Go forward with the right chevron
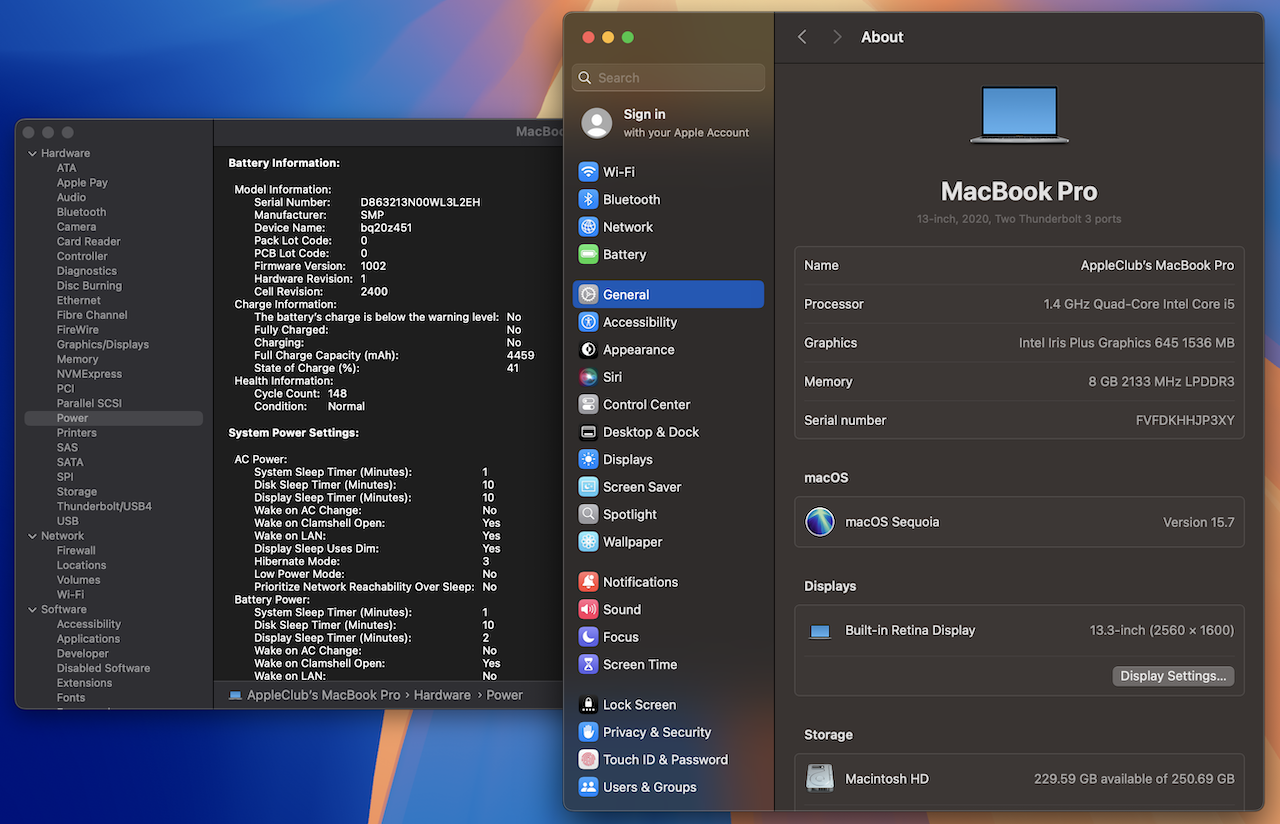 coord(837,37)
